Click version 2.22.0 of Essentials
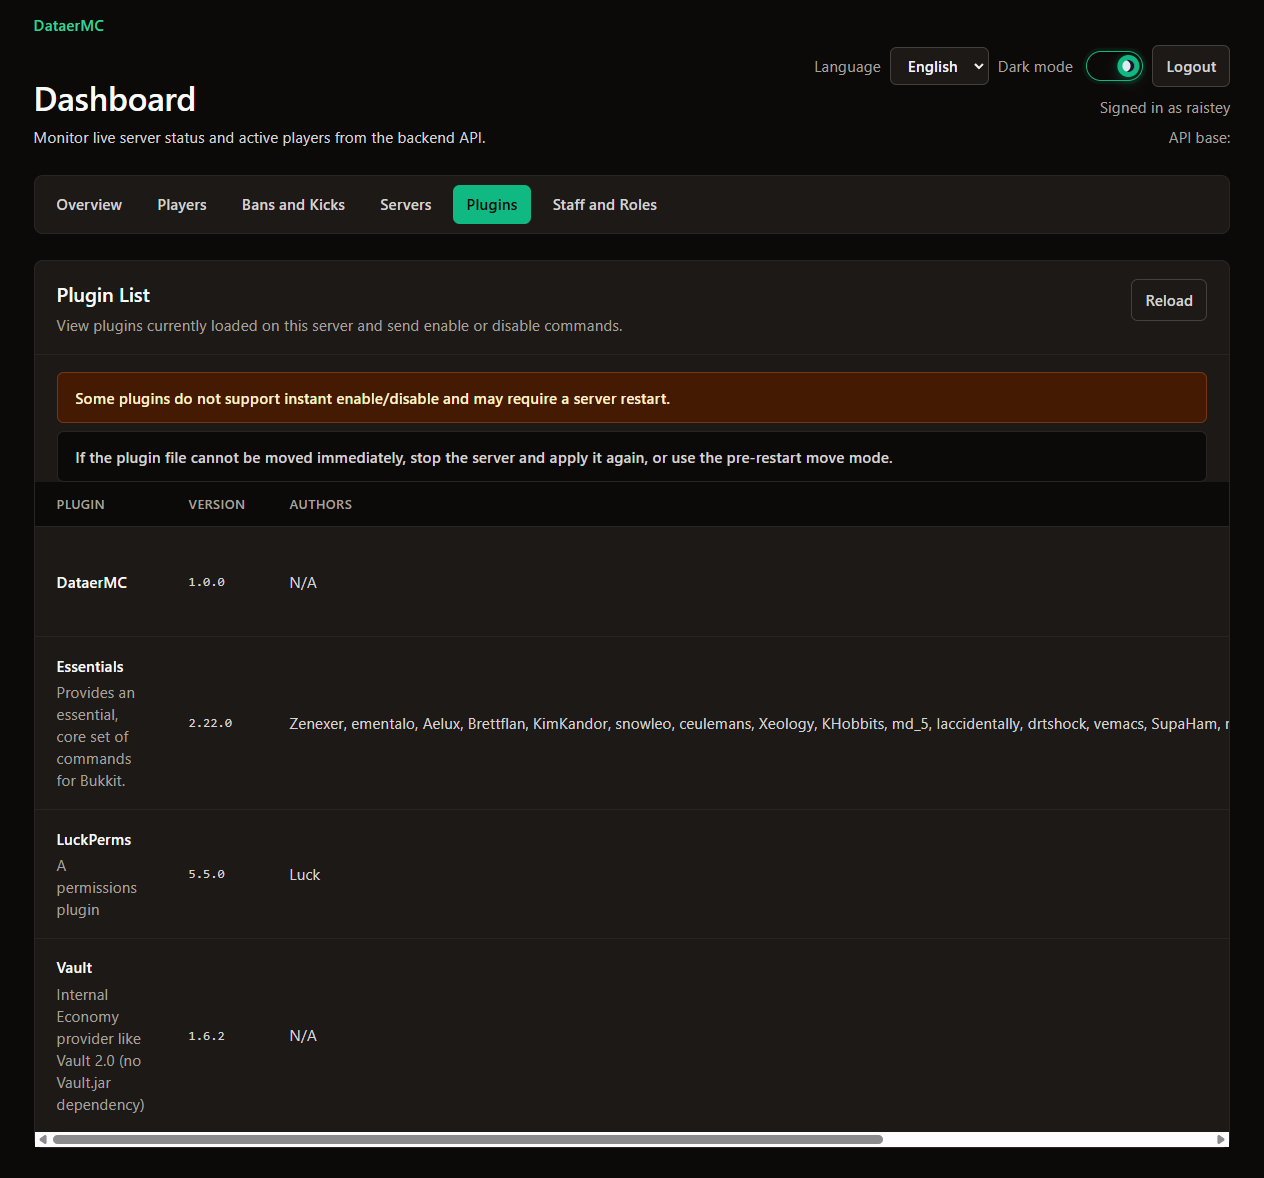The height and width of the screenshot is (1178, 1264). click(210, 723)
